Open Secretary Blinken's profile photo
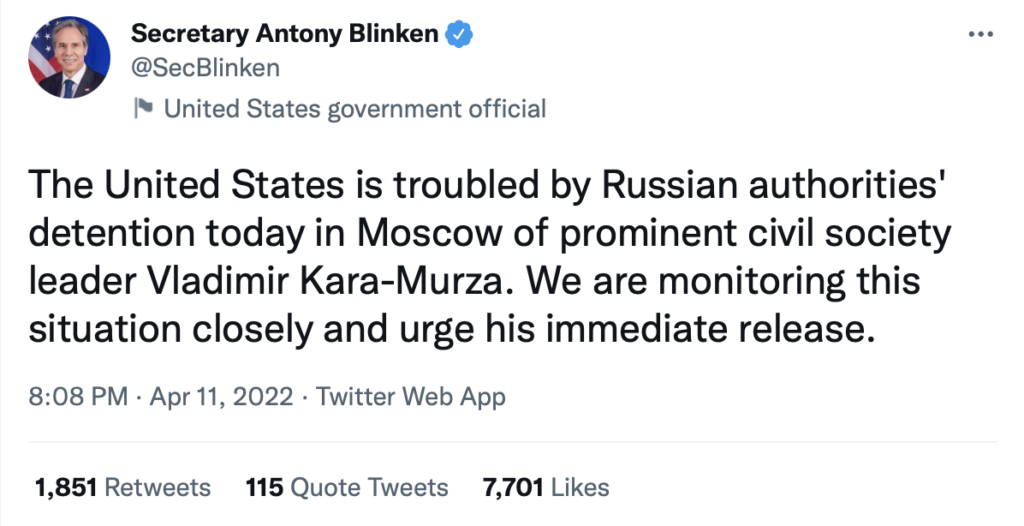1024x526 pixels. tap(67, 59)
